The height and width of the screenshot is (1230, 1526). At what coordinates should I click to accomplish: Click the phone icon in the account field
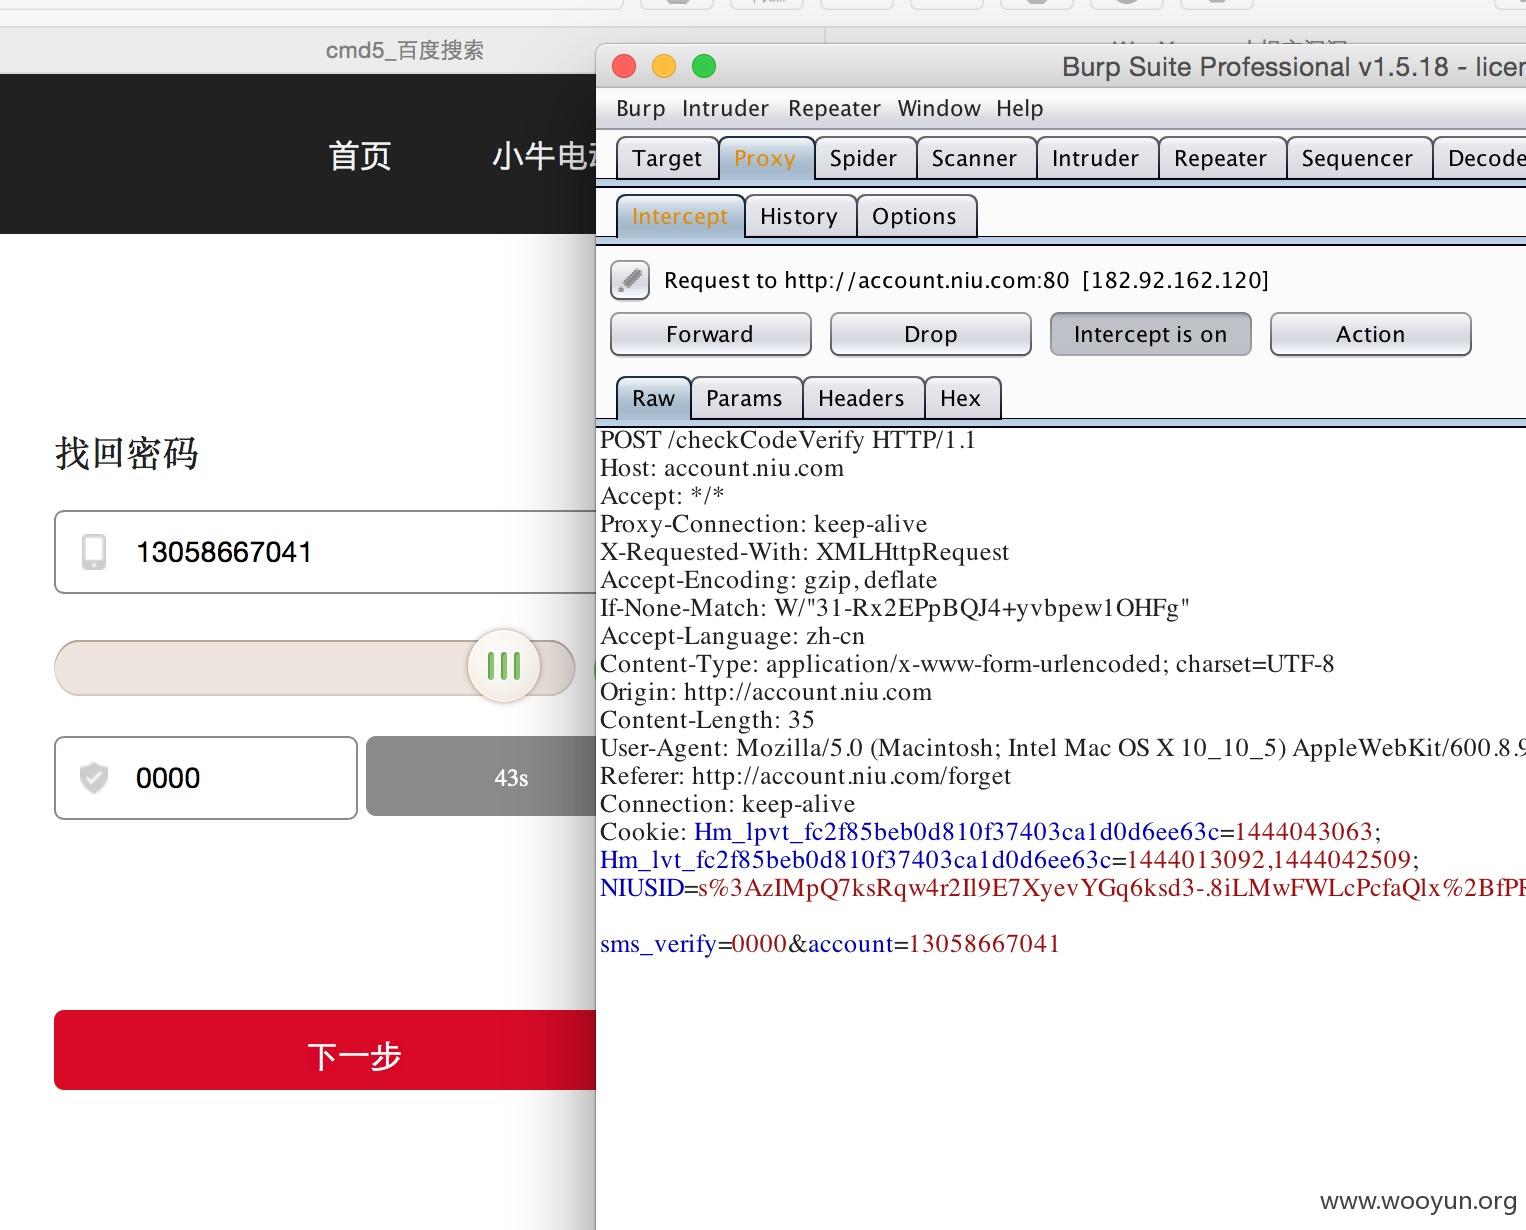tap(94, 552)
